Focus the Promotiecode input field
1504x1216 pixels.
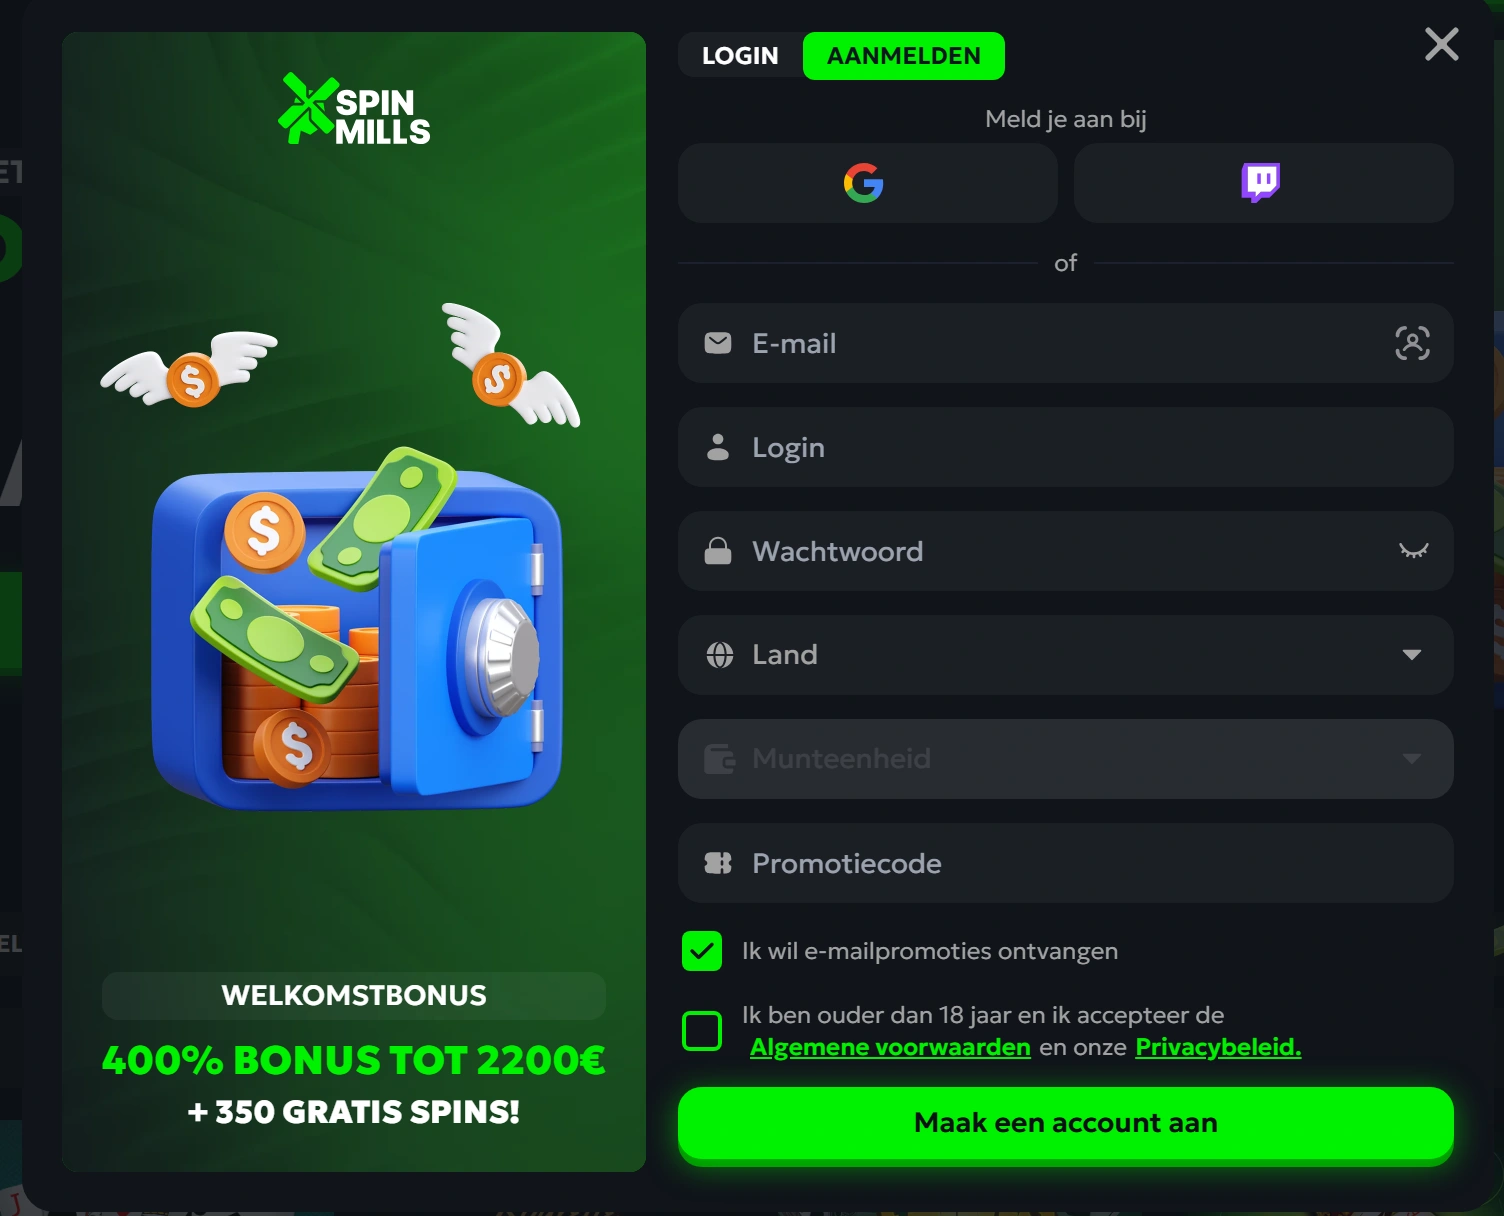pyautogui.click(x=1066, y=863)
